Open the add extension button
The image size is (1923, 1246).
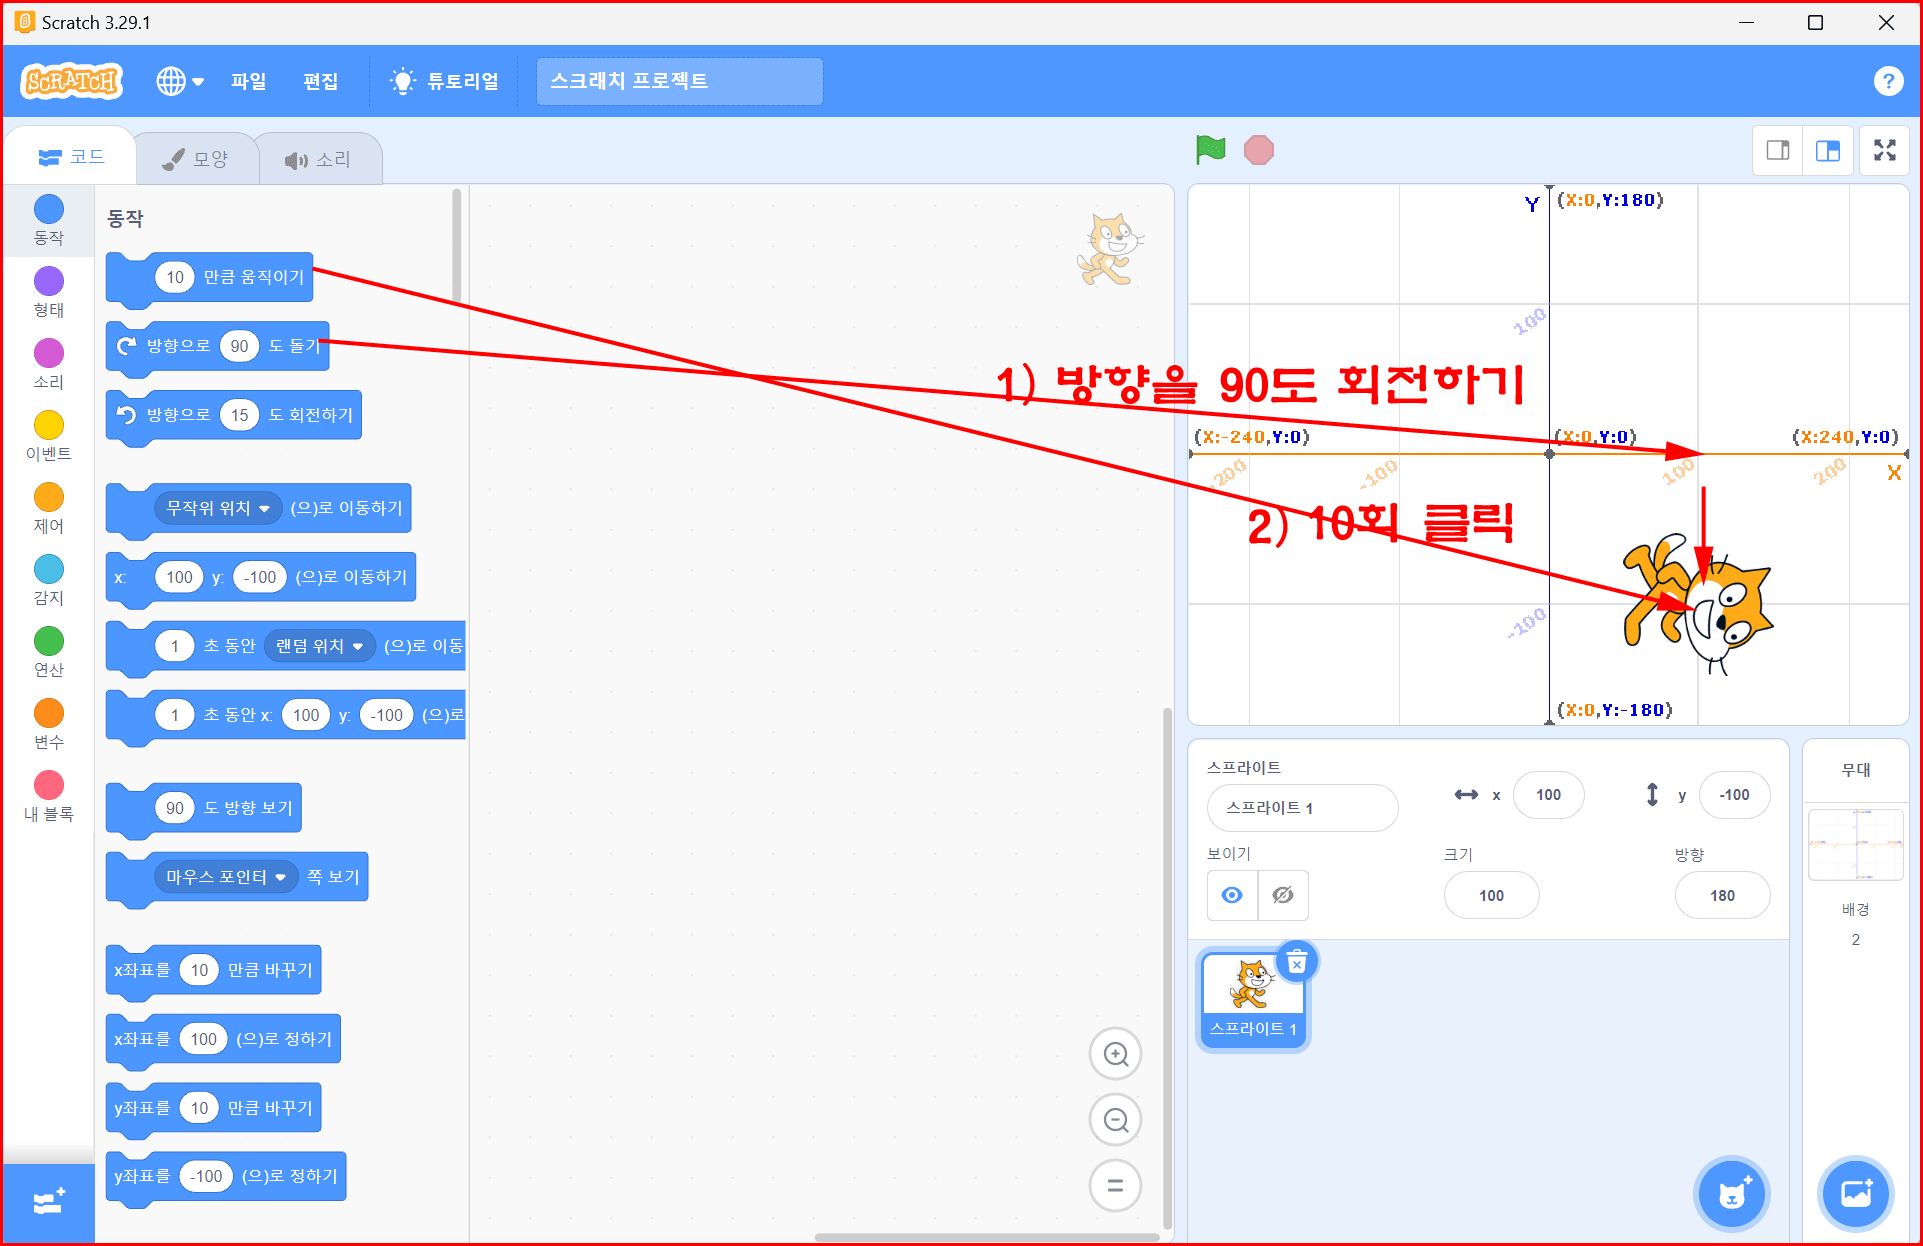48,1202
